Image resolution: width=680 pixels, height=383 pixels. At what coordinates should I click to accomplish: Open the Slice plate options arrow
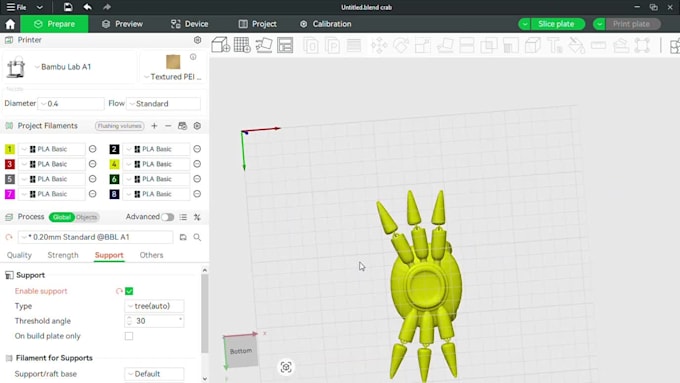[x=524, y=24]
